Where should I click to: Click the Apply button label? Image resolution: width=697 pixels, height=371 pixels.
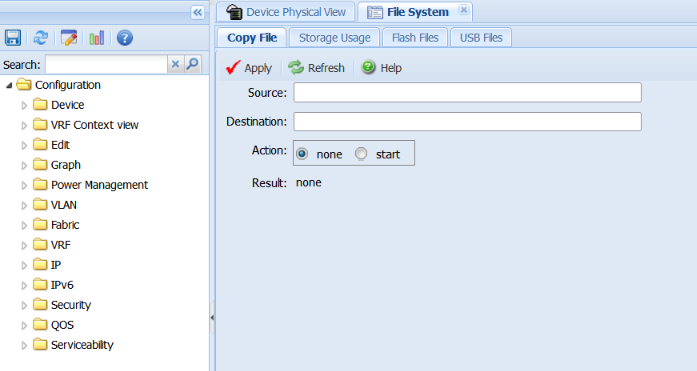258,68
